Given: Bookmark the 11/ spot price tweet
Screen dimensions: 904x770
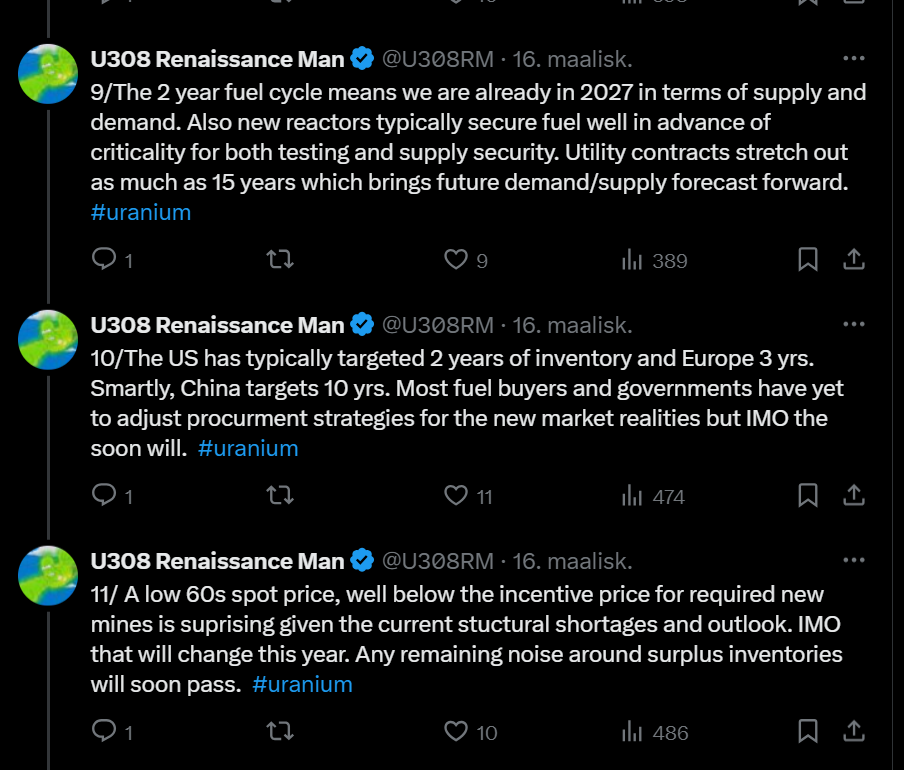Looking at the screenshot, I should click(x=808, y=731).
